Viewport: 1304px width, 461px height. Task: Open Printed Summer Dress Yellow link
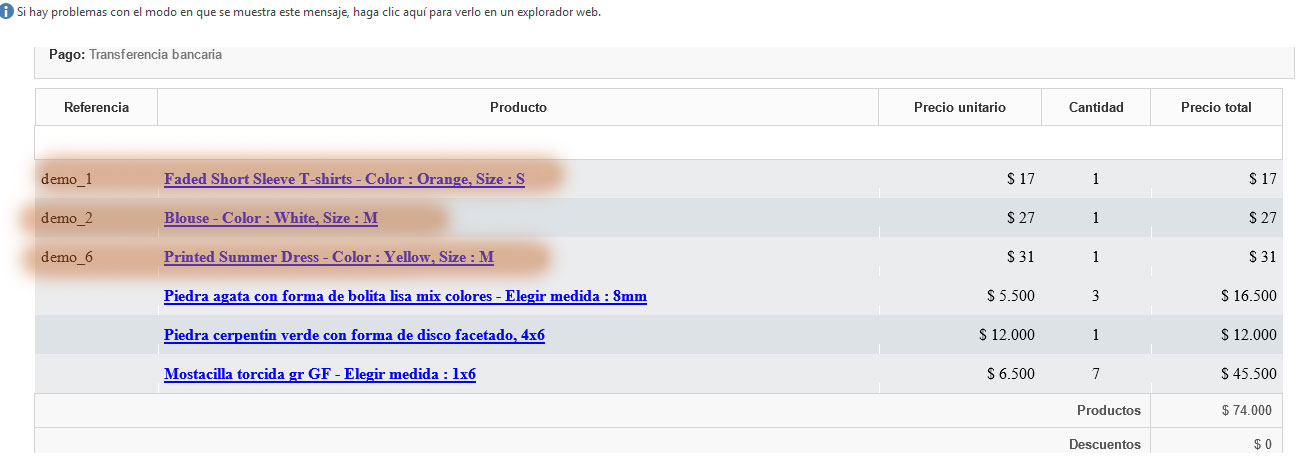[329, 257]
